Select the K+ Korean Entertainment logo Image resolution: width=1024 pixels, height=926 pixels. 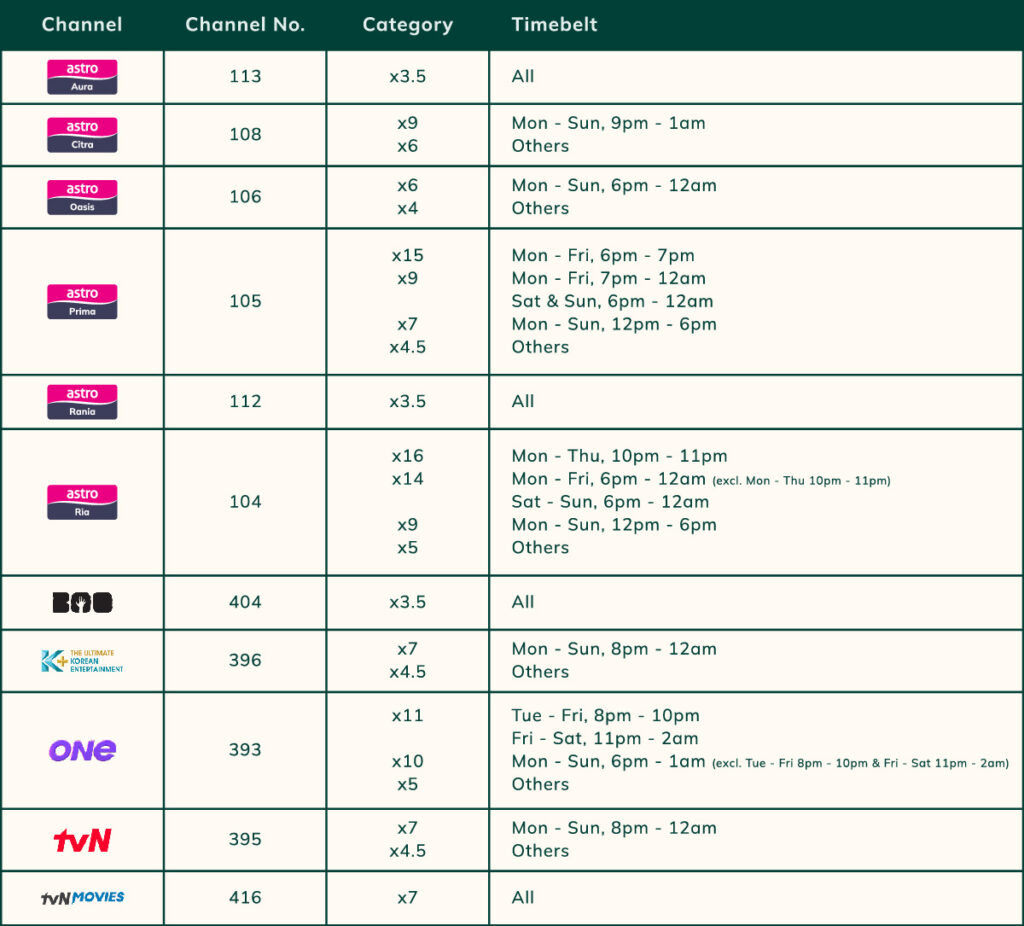pos(82,661)
